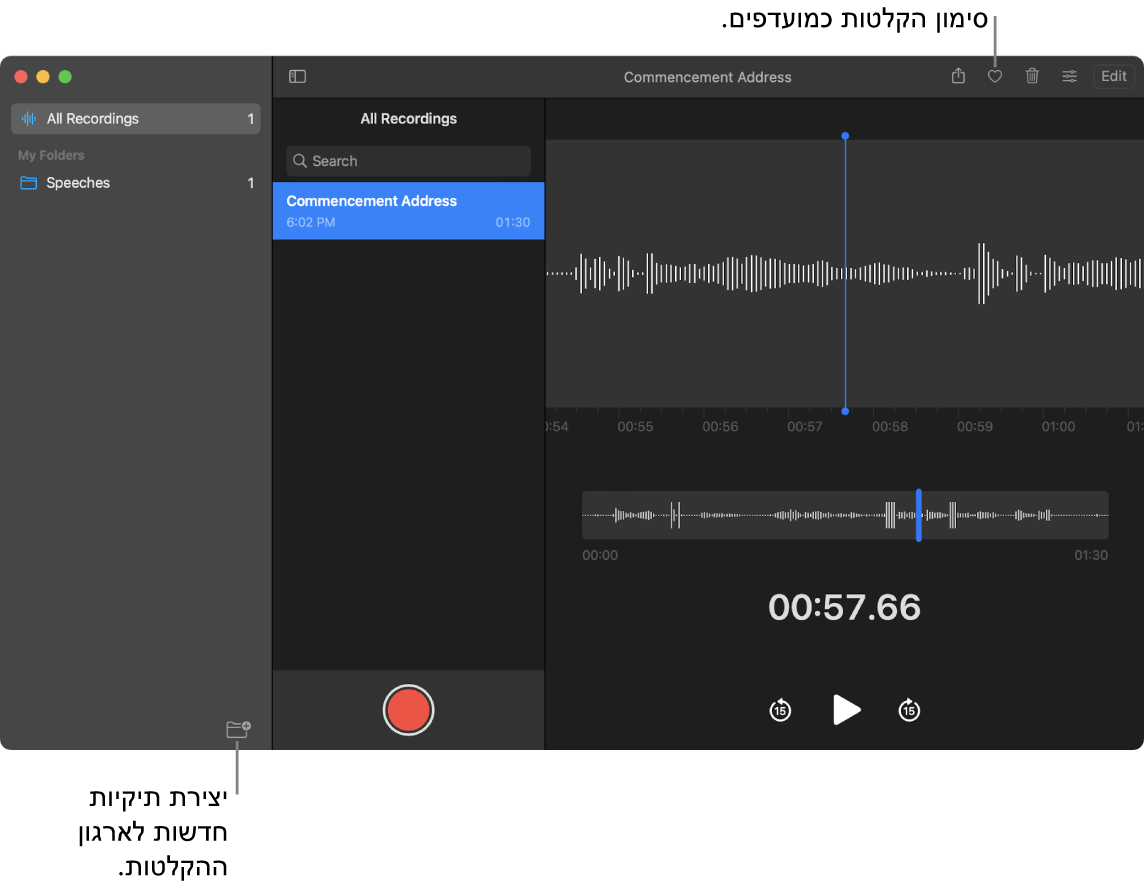
Task: Select the All Recordings waveform icon
Action: [x=31, y=118]
